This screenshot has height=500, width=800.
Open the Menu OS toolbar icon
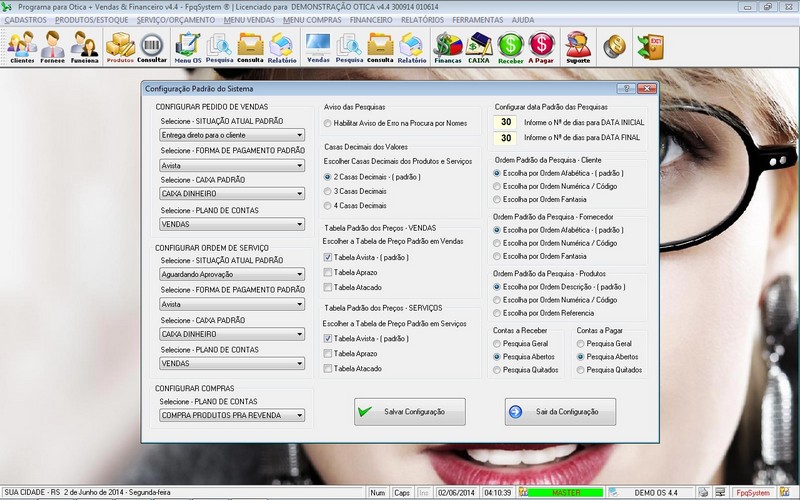187,46
